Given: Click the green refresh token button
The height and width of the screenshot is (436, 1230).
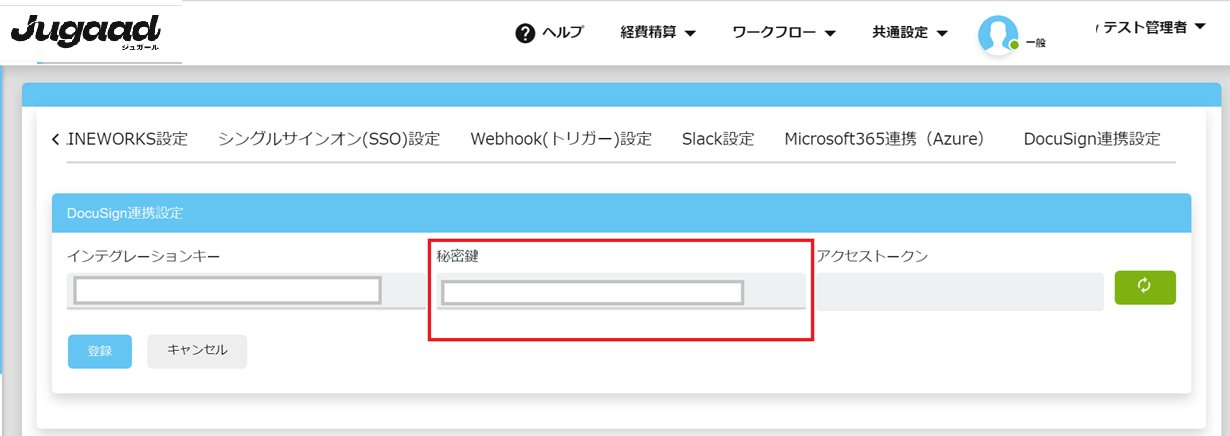Looking at the screenshot, I should [1145, 287].
